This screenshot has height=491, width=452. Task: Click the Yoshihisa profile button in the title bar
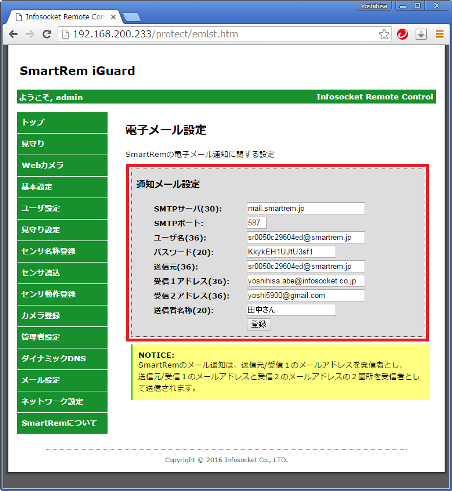click(374, 6)
